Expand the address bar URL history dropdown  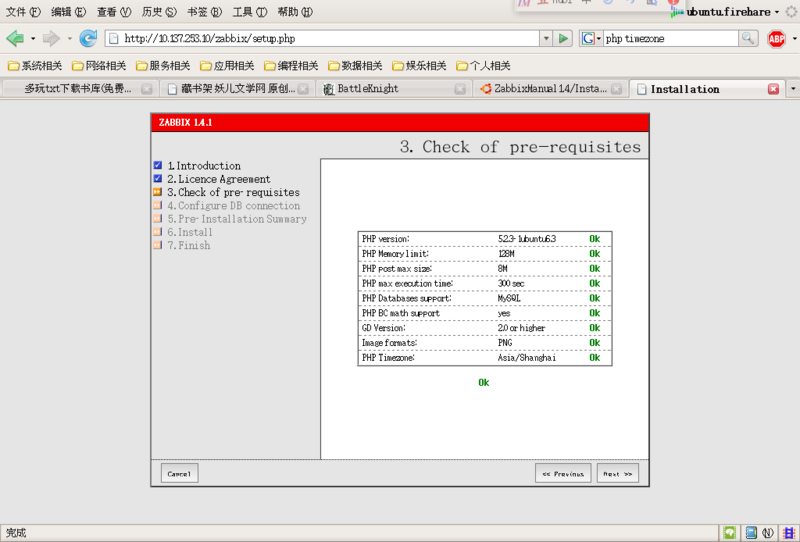point(546,38)
